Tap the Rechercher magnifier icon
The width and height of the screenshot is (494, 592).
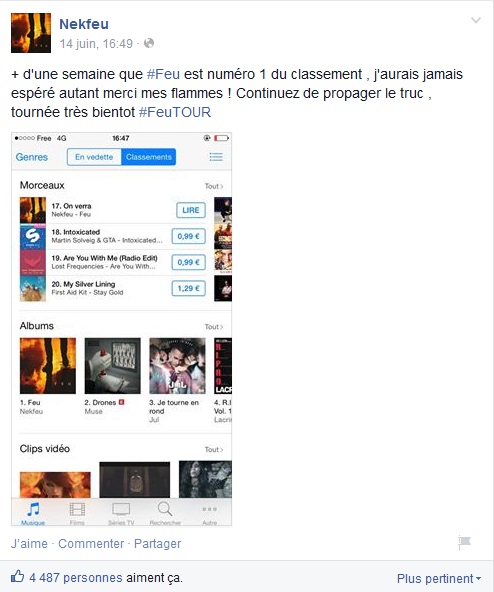165,509
